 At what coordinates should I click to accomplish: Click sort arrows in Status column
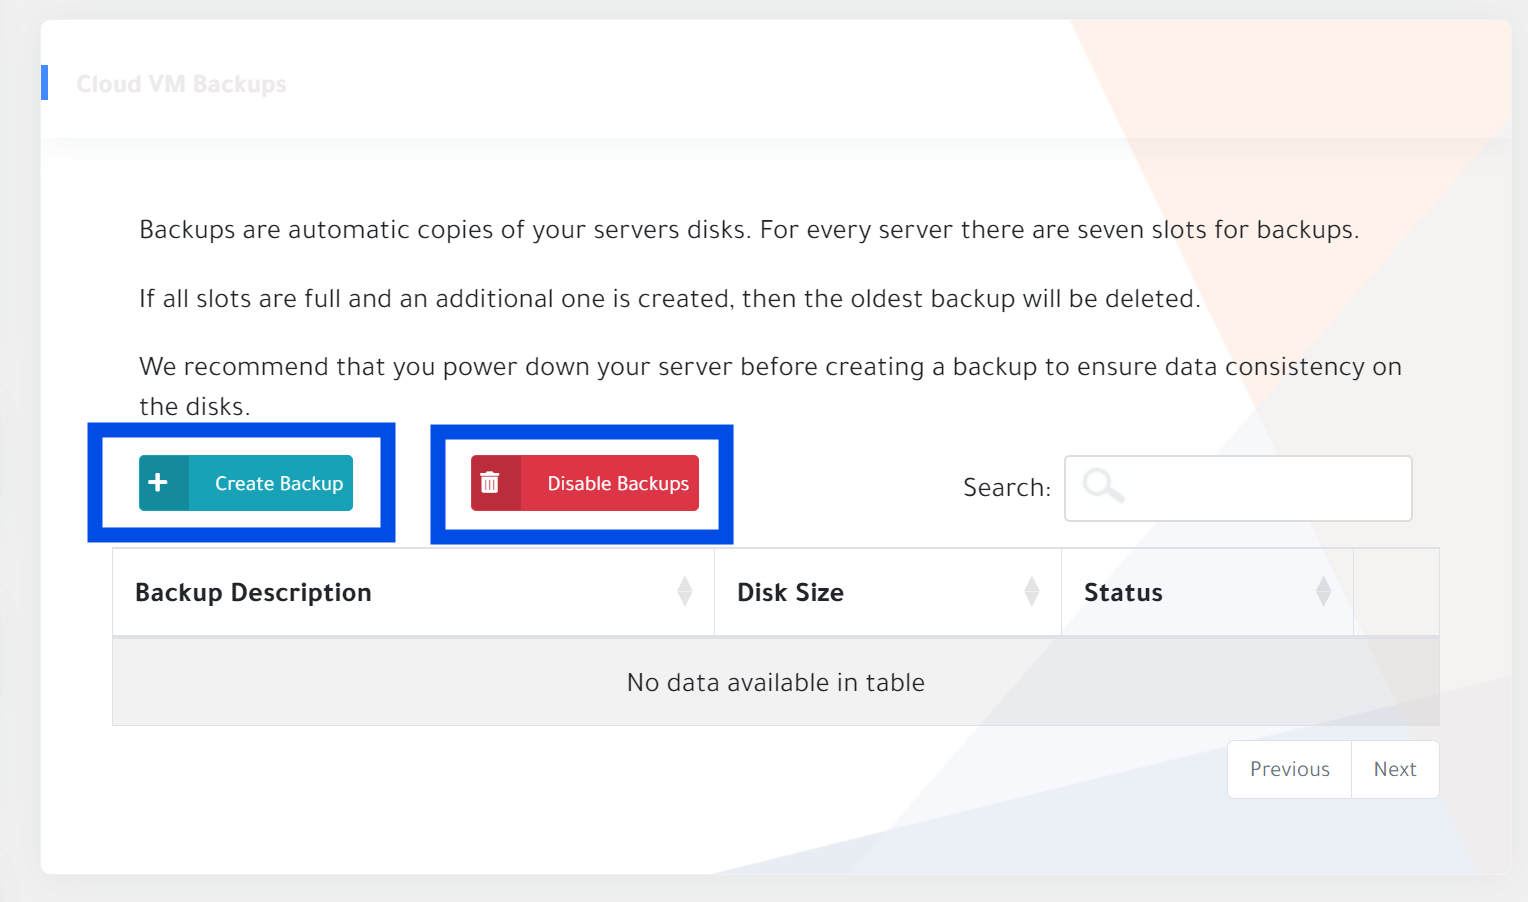[1323, 592]
